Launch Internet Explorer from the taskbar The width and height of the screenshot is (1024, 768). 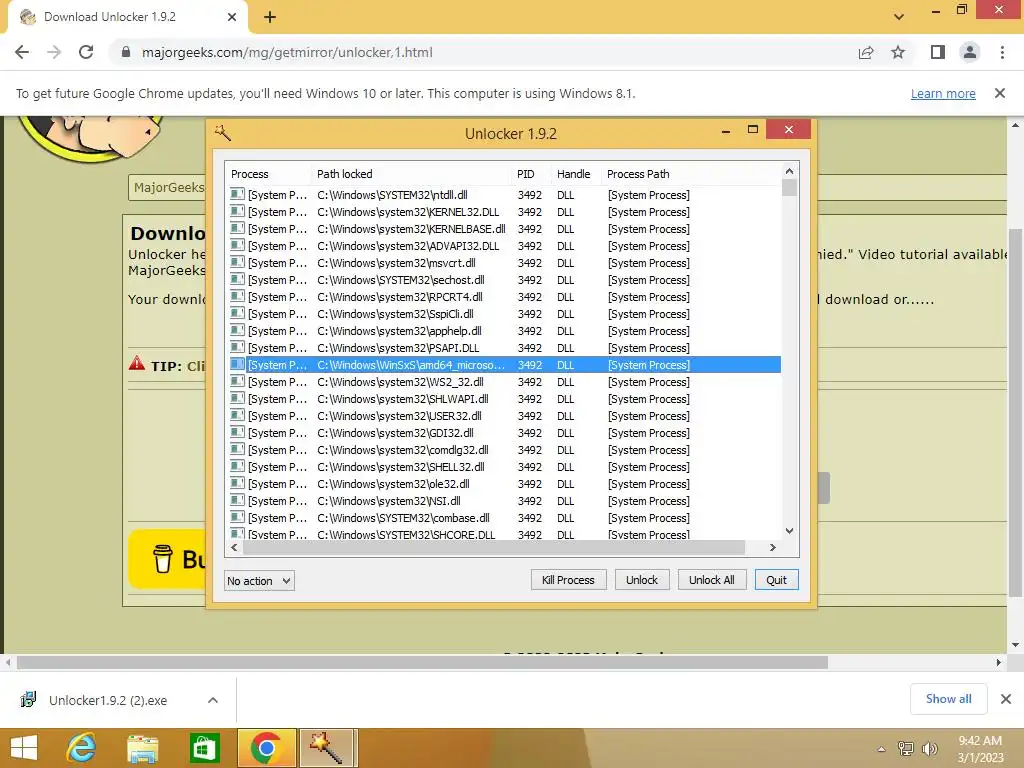[82, 748]
